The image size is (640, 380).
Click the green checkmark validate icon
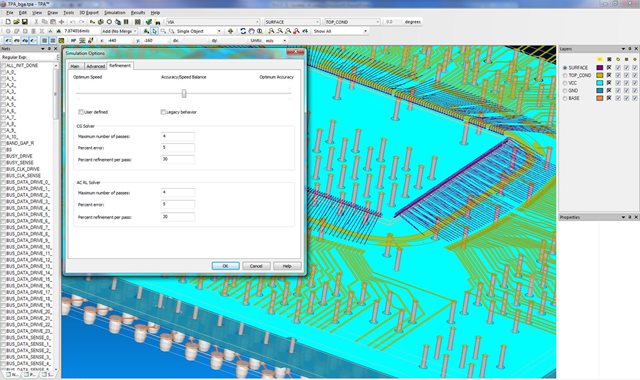pyautogui.click(x=149, y=22)
